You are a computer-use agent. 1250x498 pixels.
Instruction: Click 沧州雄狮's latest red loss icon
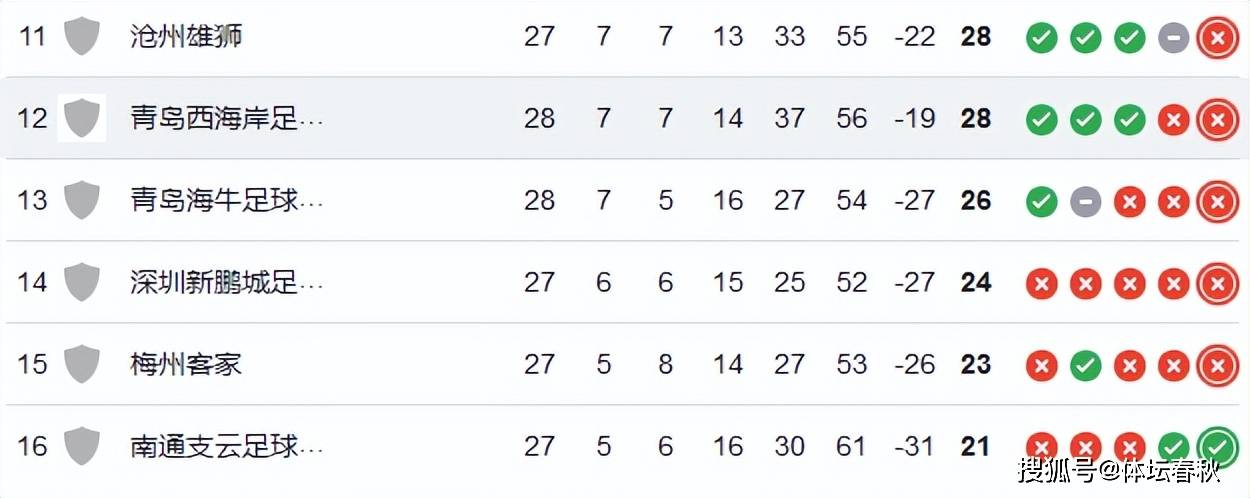click(x=1217, y=38)
